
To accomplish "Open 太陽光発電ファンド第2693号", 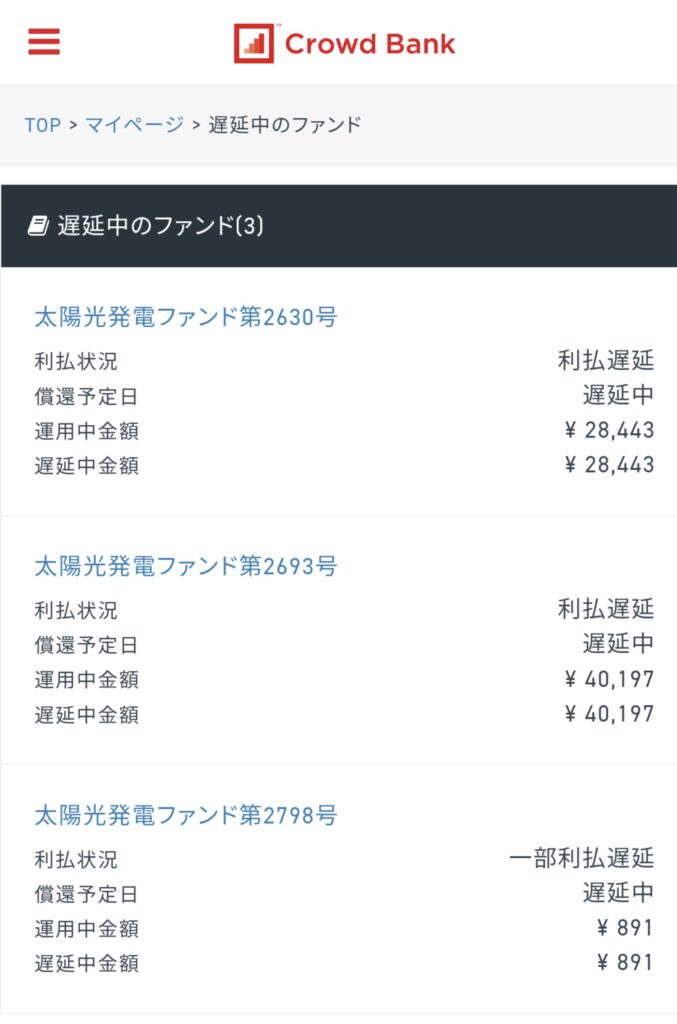I will (186, 567).
